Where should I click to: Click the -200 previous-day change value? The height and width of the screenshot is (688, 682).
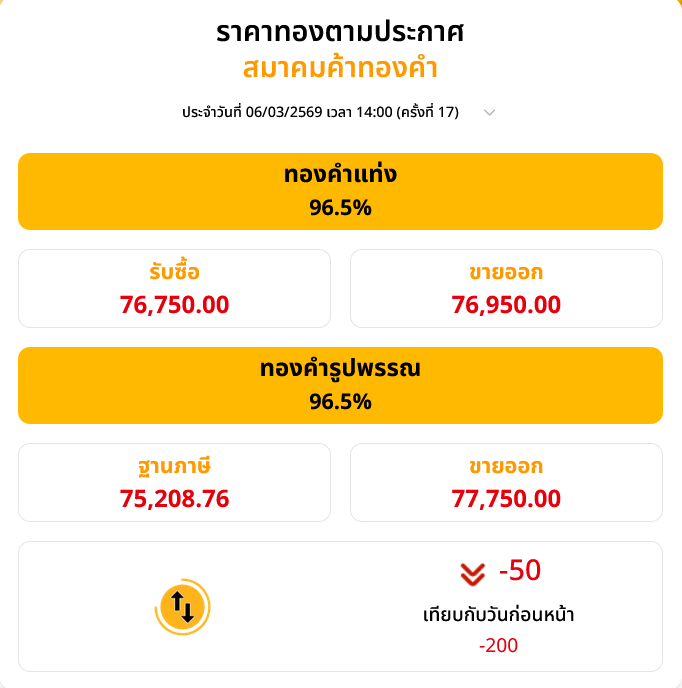[x=498, y=645]
